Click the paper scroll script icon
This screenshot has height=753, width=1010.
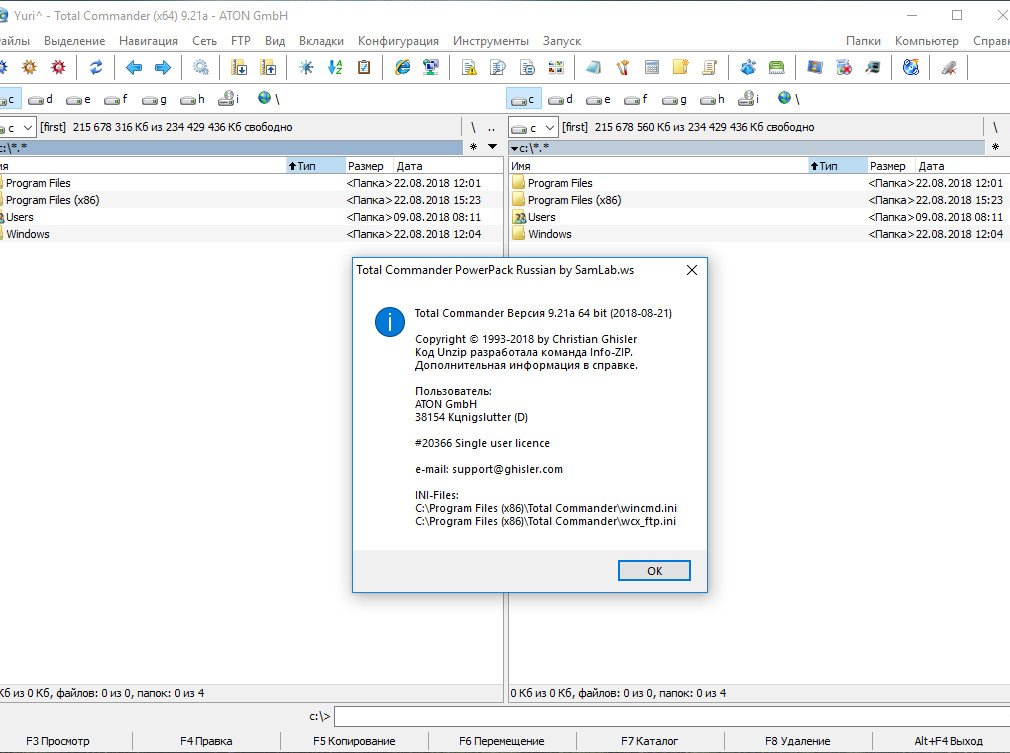[709, 67]
